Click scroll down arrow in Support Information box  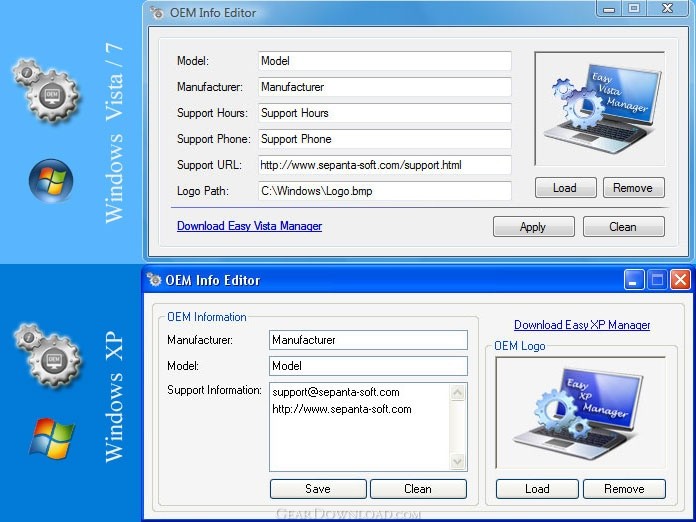[x=457, y=461]
